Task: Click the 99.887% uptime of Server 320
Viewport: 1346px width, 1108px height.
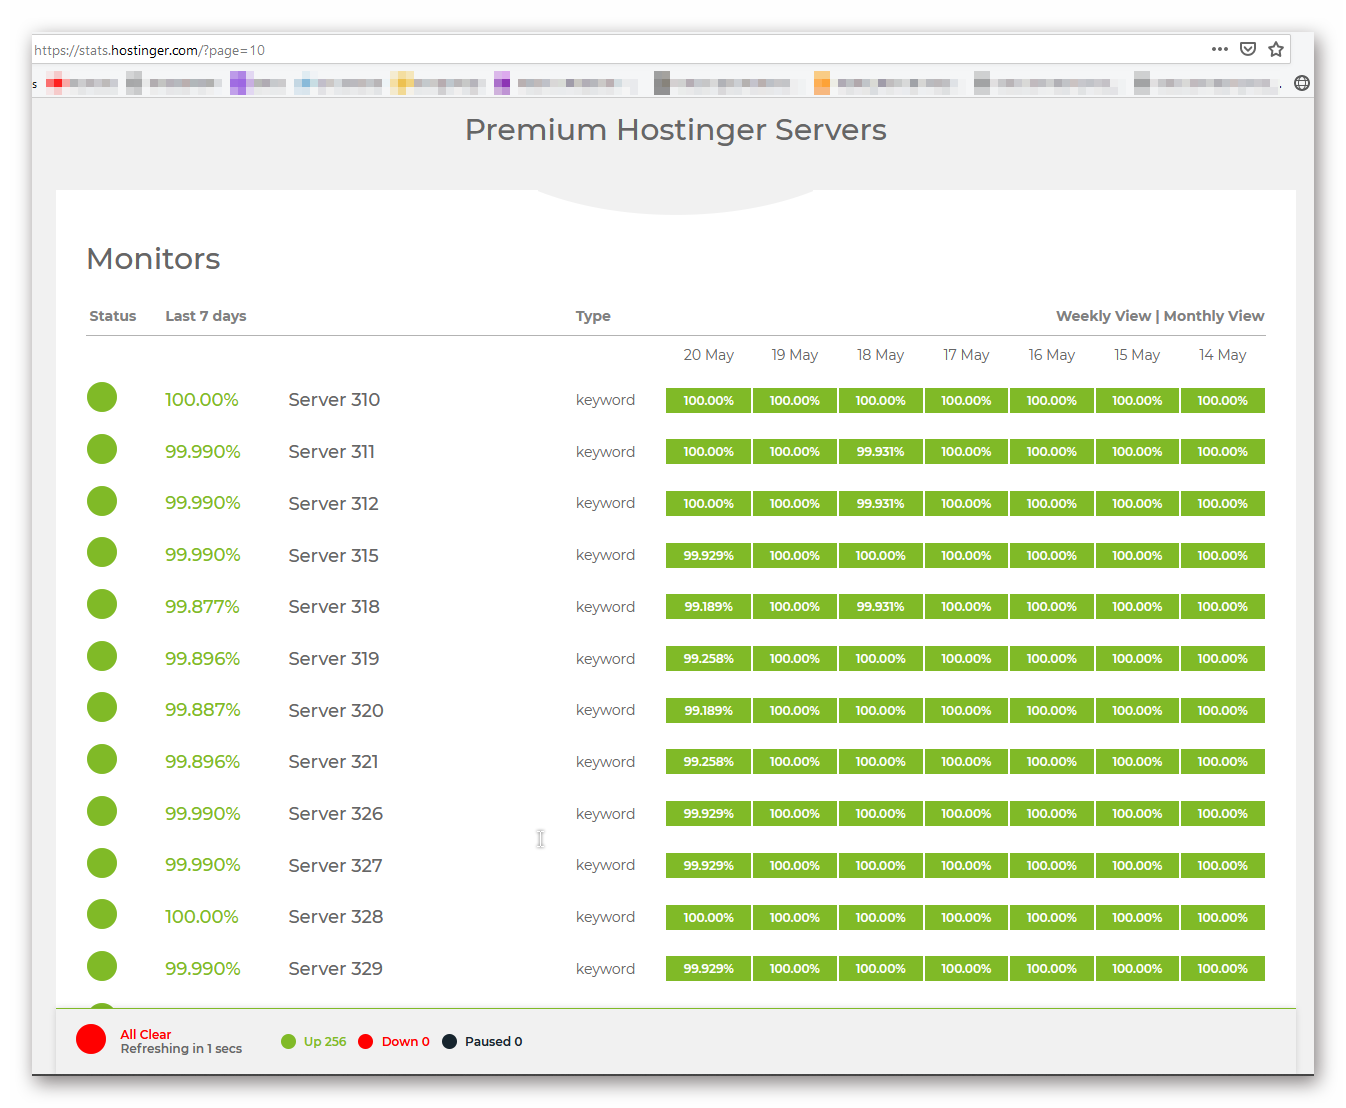Action: (x=203, y=710)
